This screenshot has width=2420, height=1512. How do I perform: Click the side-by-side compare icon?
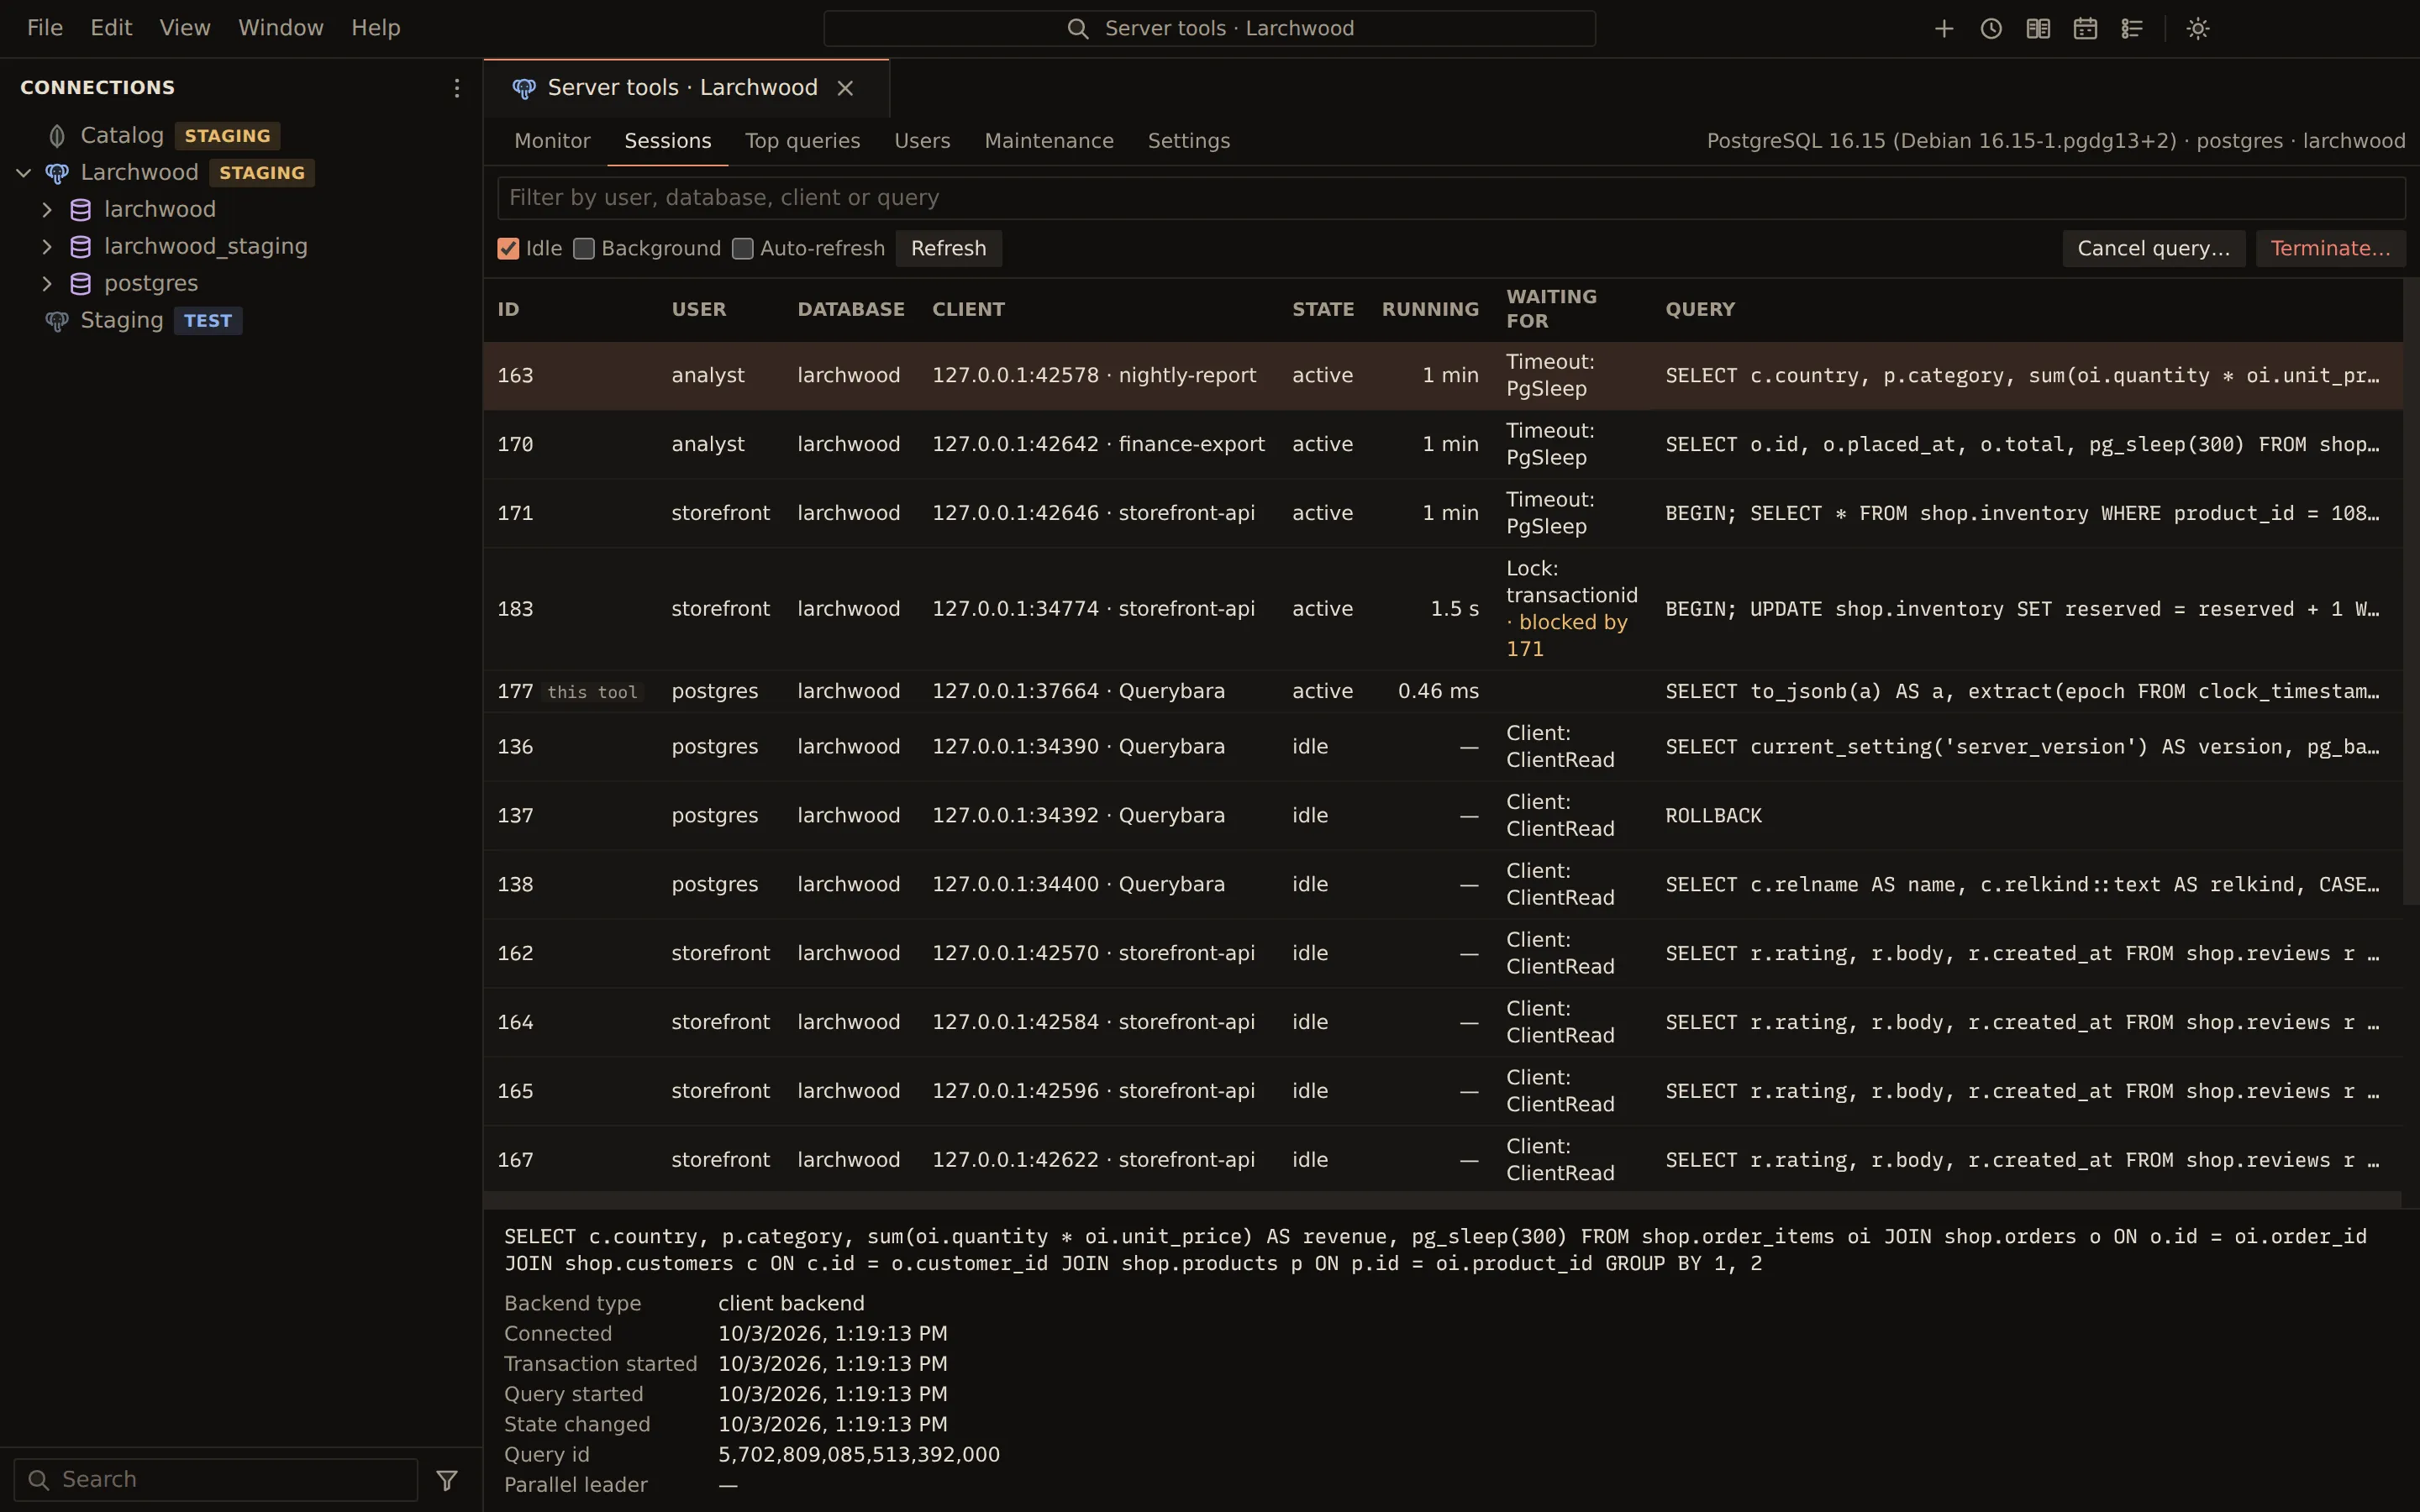2037,29
